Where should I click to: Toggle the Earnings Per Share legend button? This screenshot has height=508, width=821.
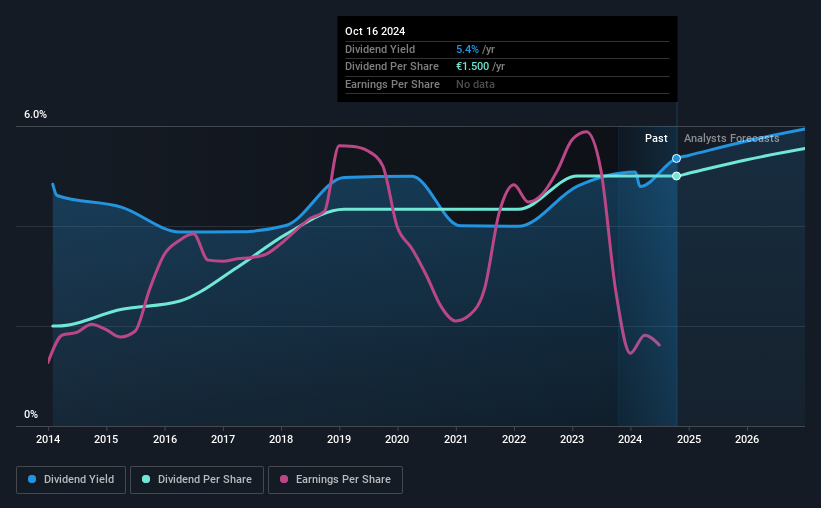[335, 480]
